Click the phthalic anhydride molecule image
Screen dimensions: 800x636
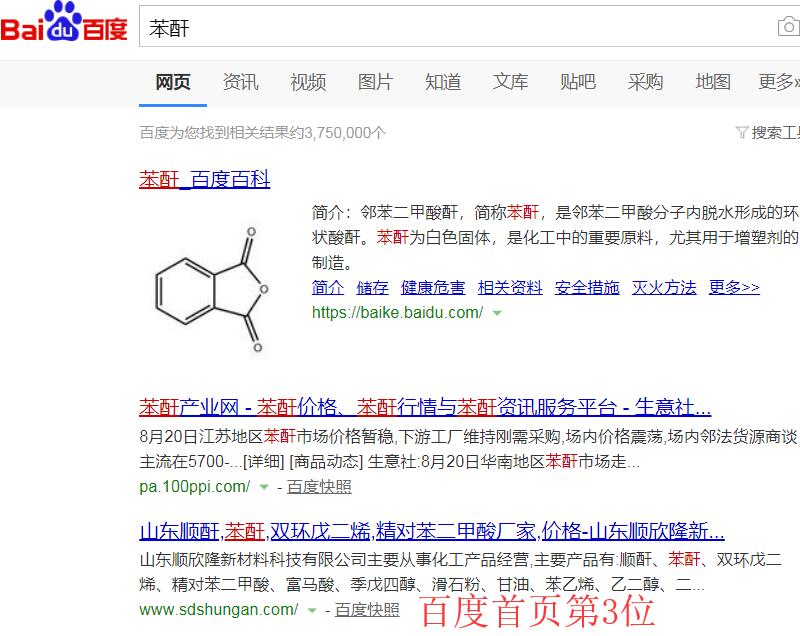[211, 289]
